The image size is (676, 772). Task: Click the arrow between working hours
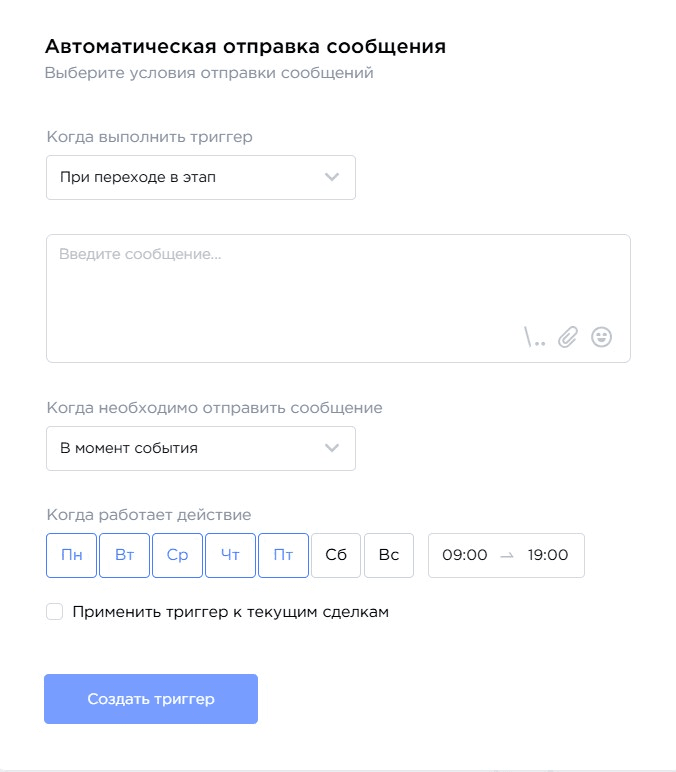[506, 555]
